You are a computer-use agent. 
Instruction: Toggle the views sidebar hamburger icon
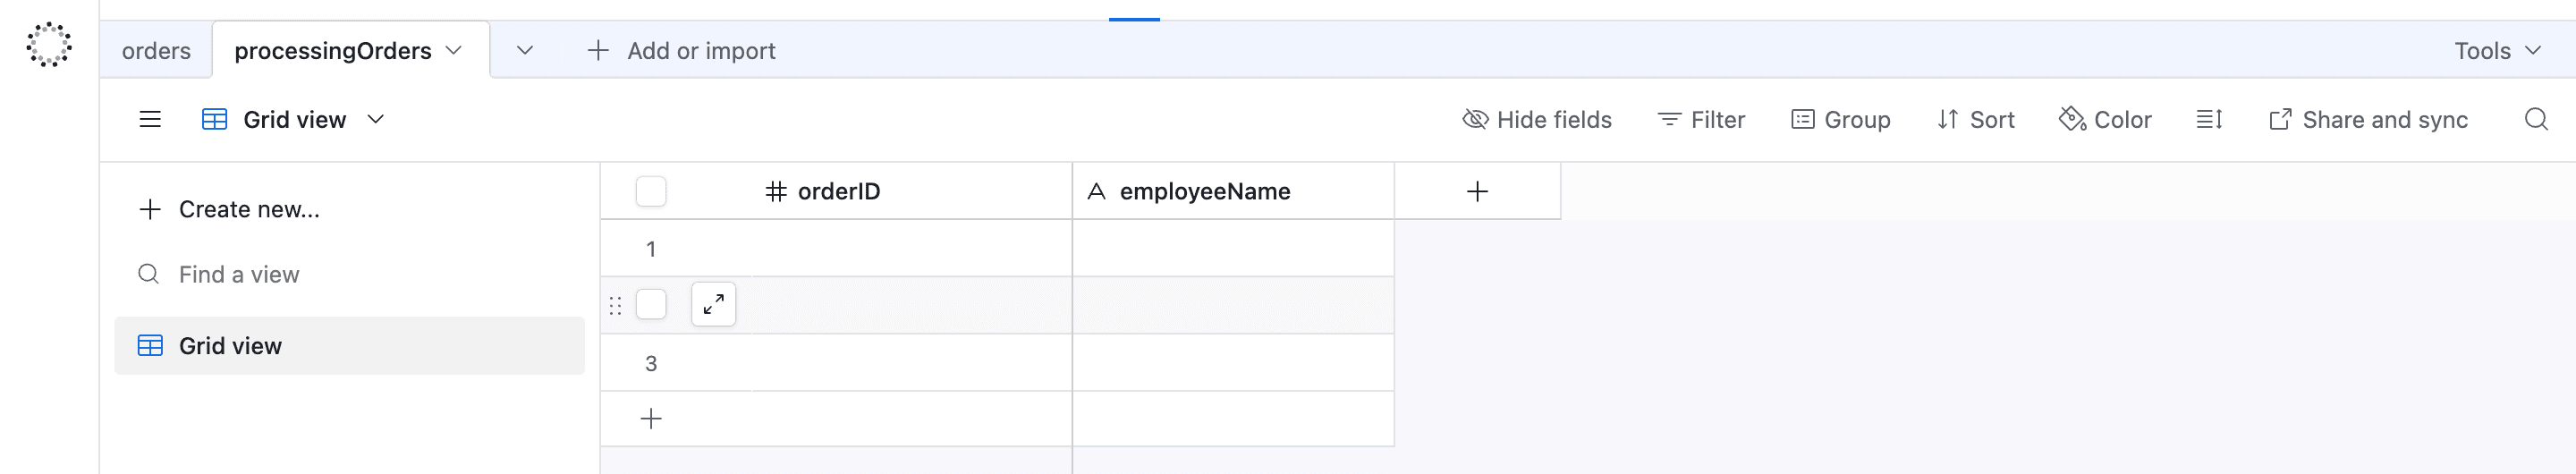coord(150,120)
